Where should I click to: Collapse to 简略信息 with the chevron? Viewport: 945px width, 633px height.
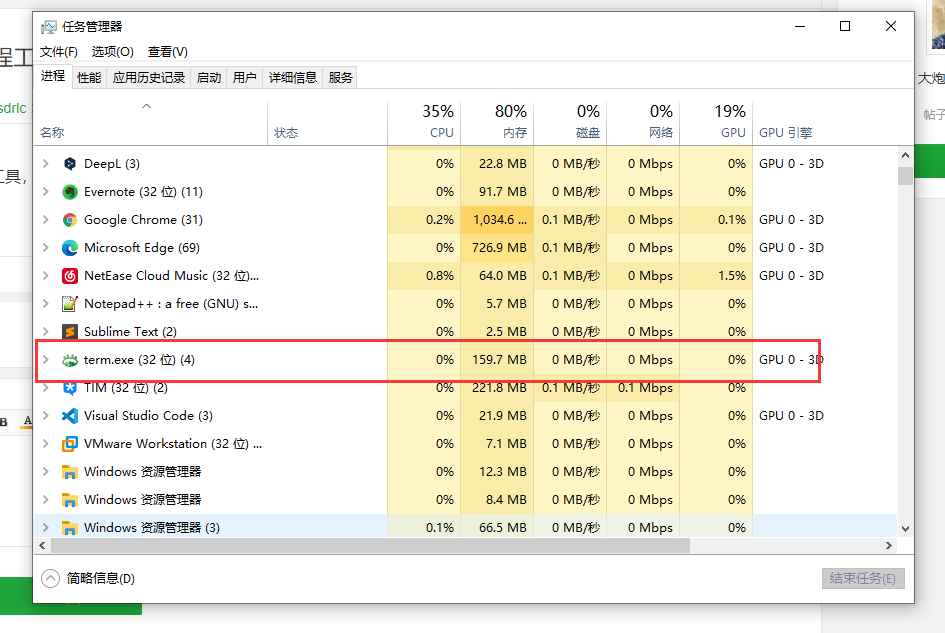click(x=51, y=579)
